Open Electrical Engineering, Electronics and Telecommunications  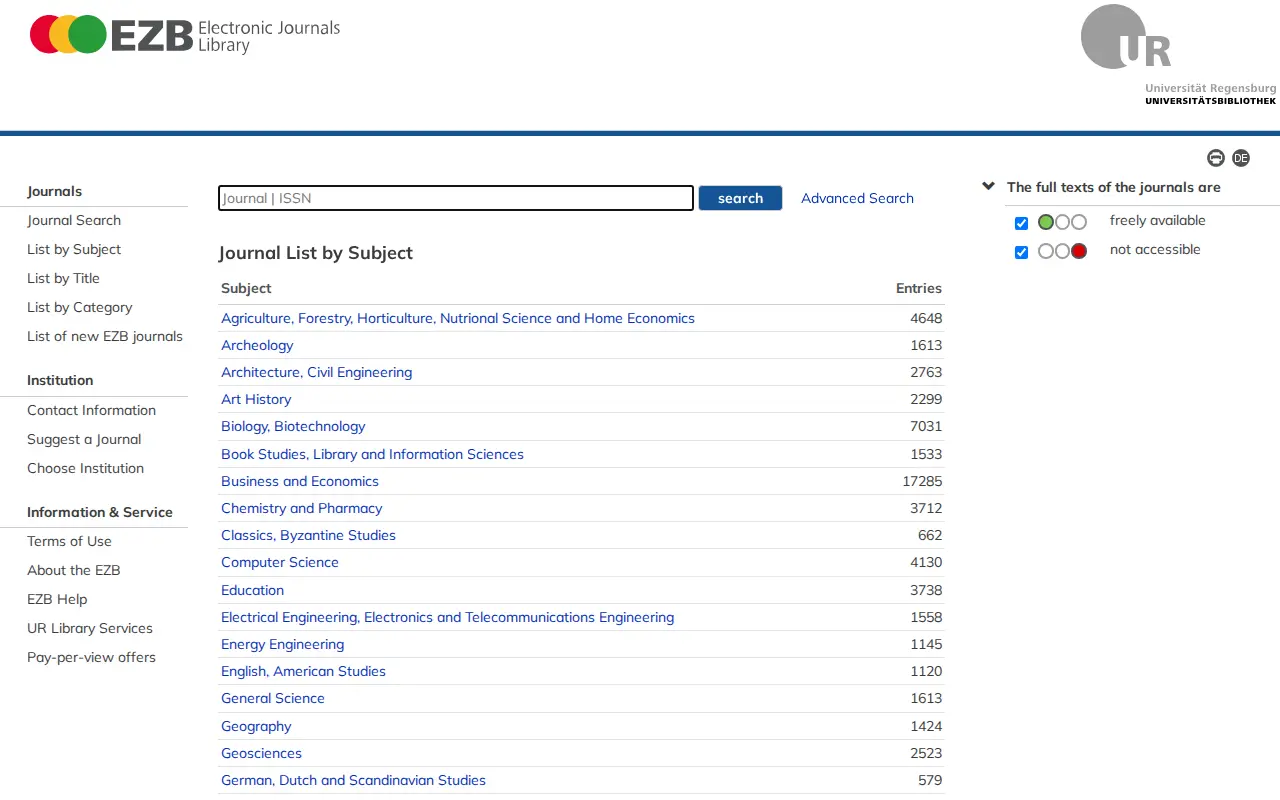[x=447, y=617]
